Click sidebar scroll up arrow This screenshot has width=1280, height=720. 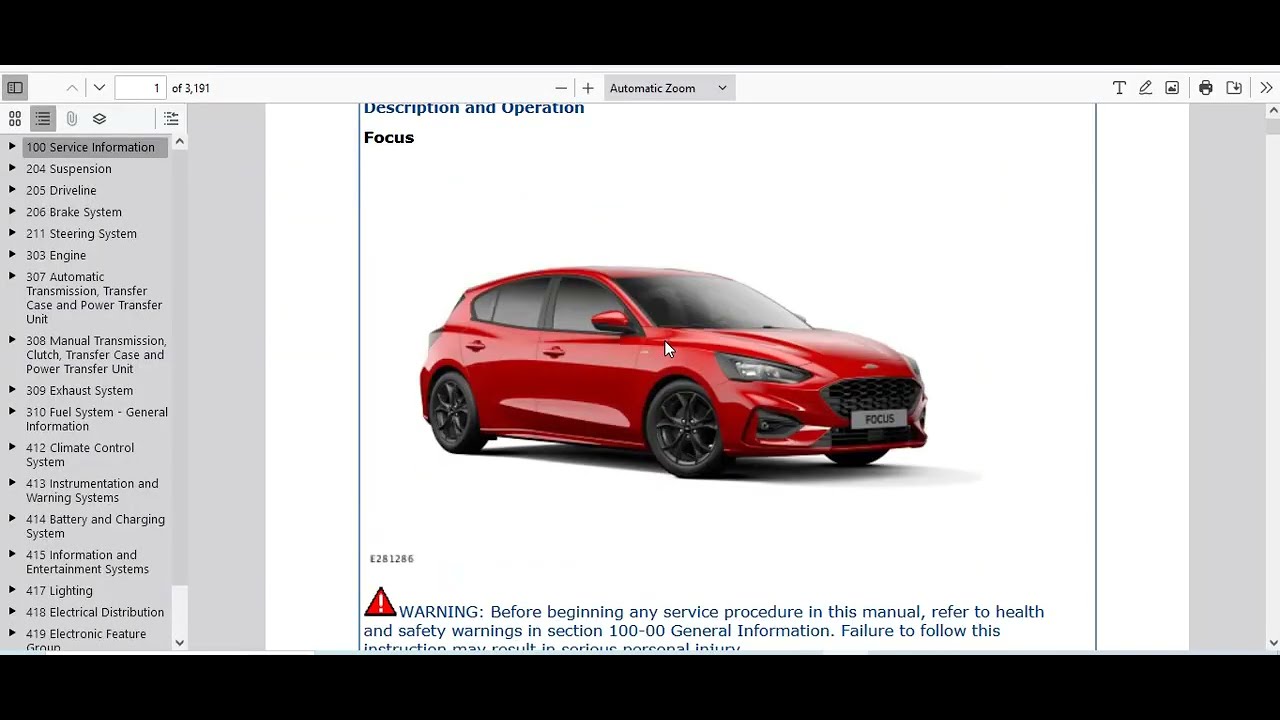click(180, 142)
